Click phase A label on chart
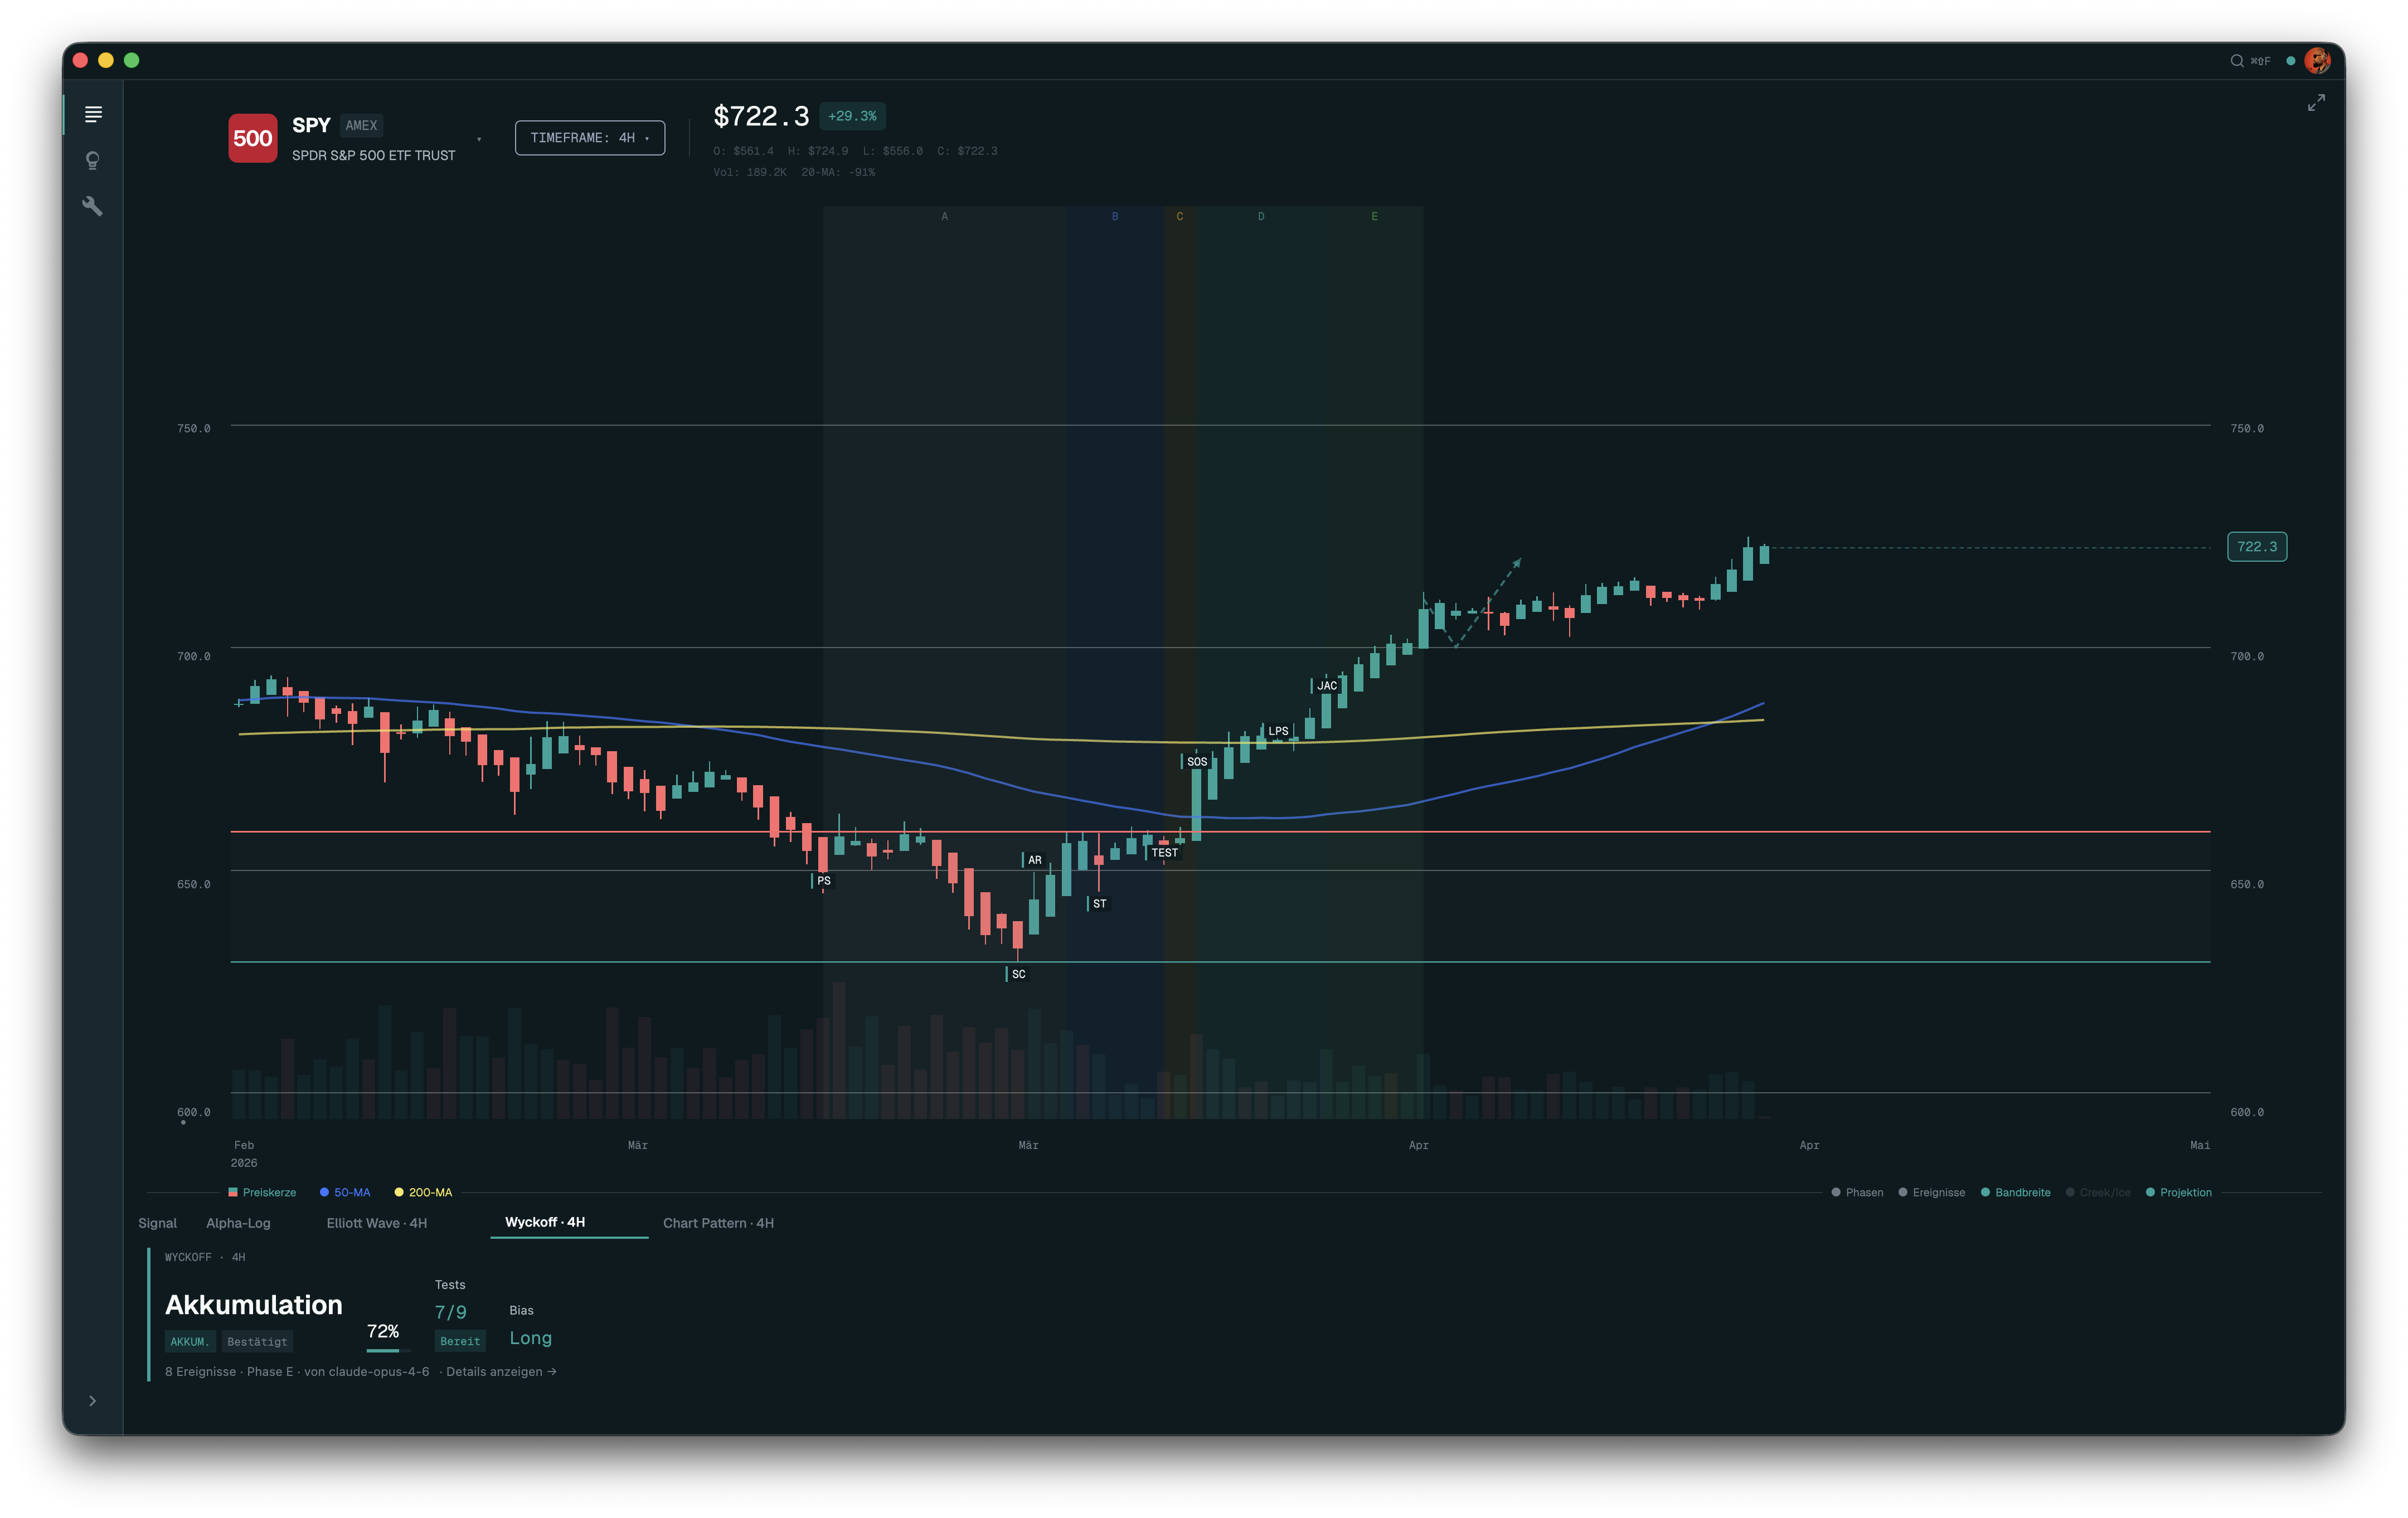This screenshot has width=2408, height=1518. [x=944, y=216]
